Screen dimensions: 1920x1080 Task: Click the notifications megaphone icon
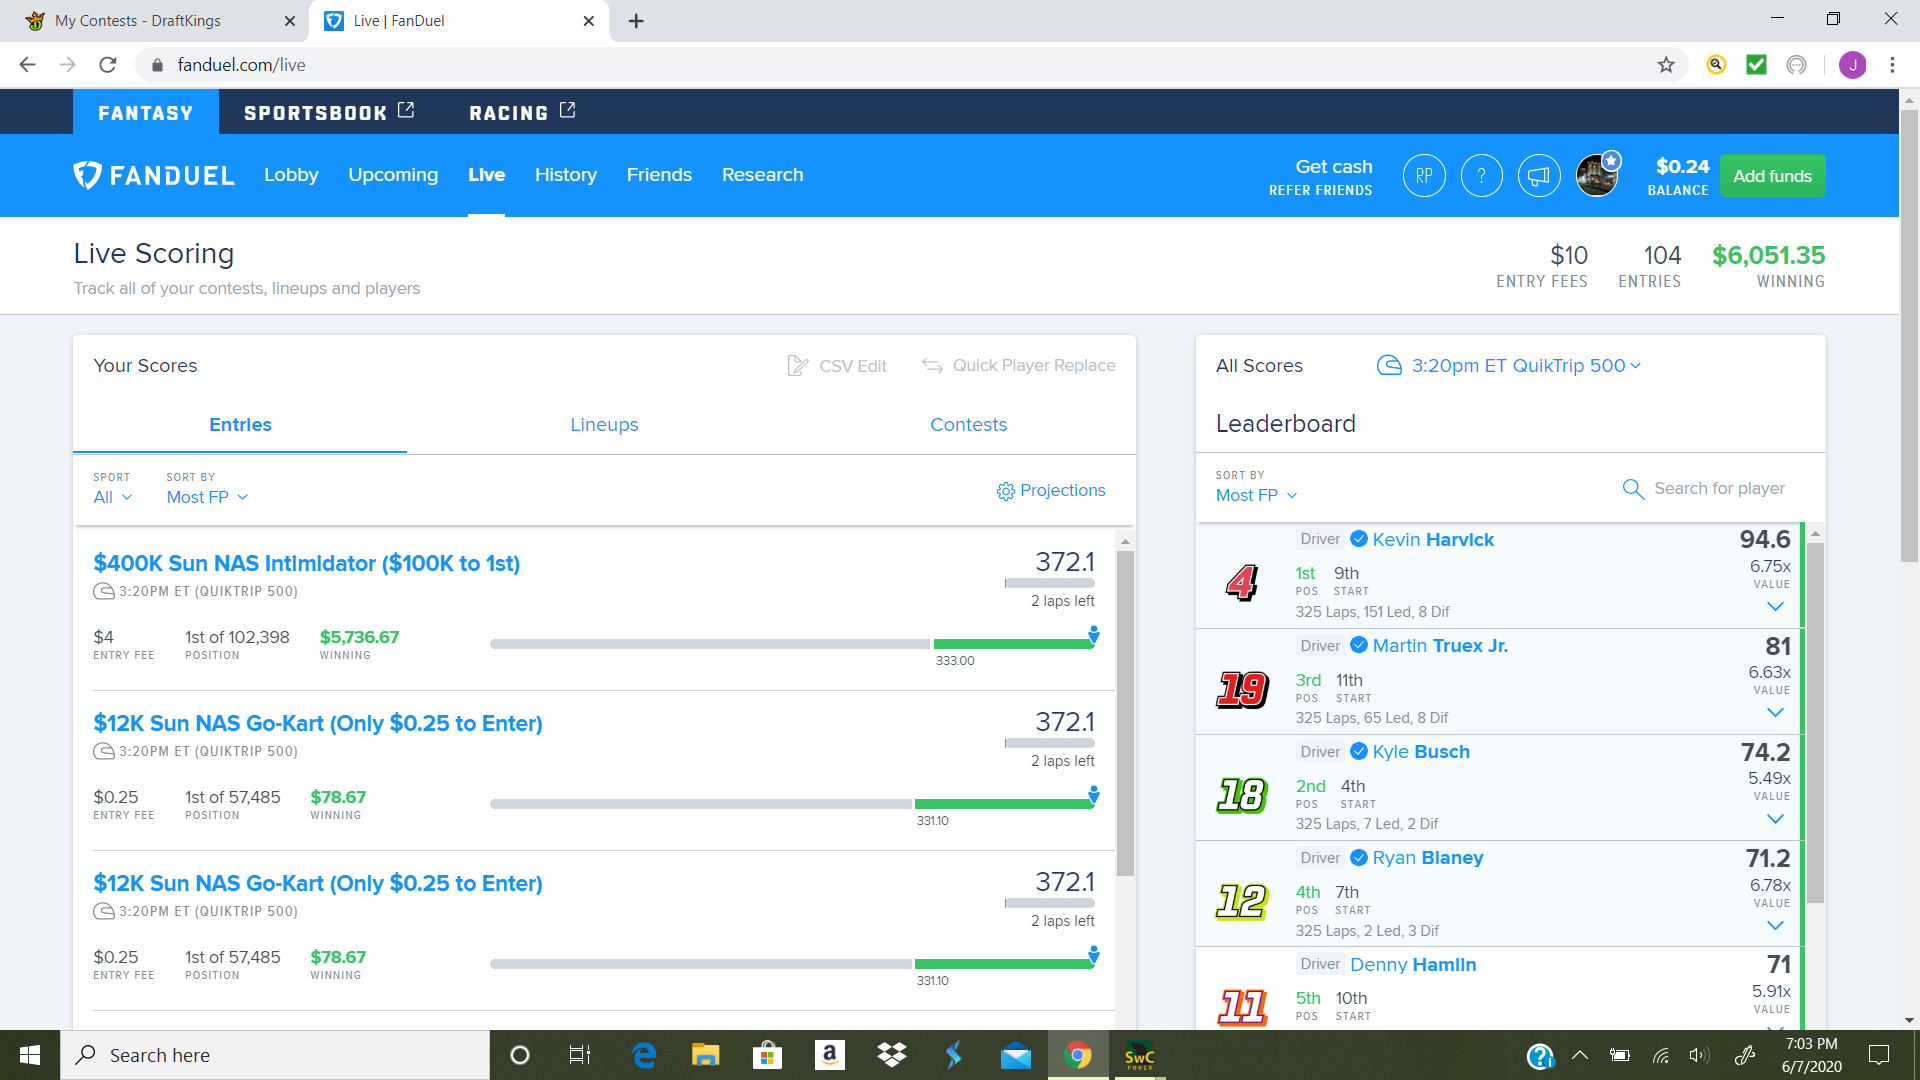click(1536, 175)
